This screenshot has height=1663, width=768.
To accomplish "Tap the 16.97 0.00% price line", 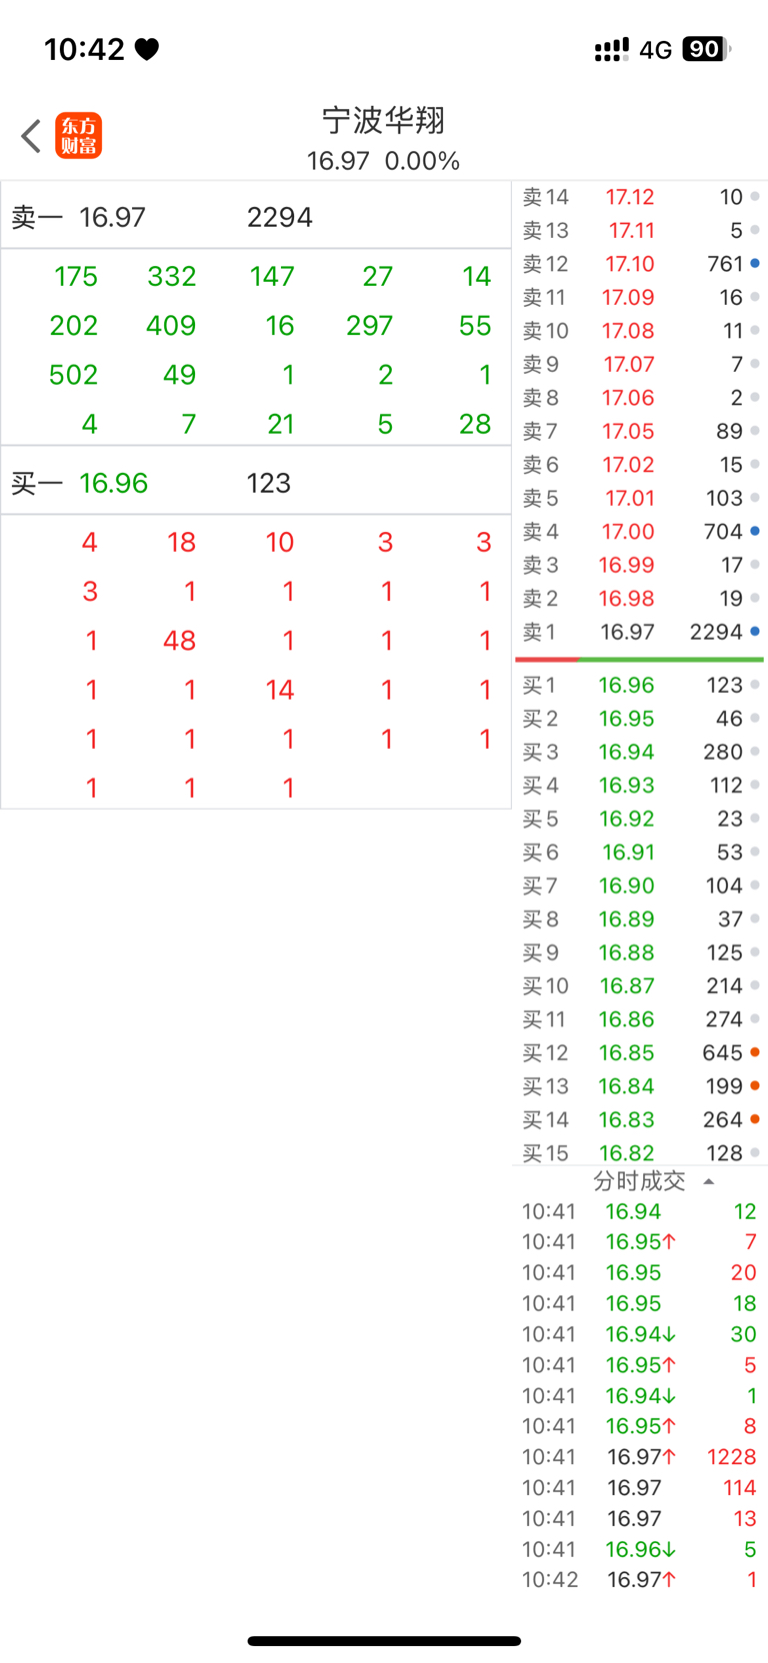I will [x=383, y=161].
